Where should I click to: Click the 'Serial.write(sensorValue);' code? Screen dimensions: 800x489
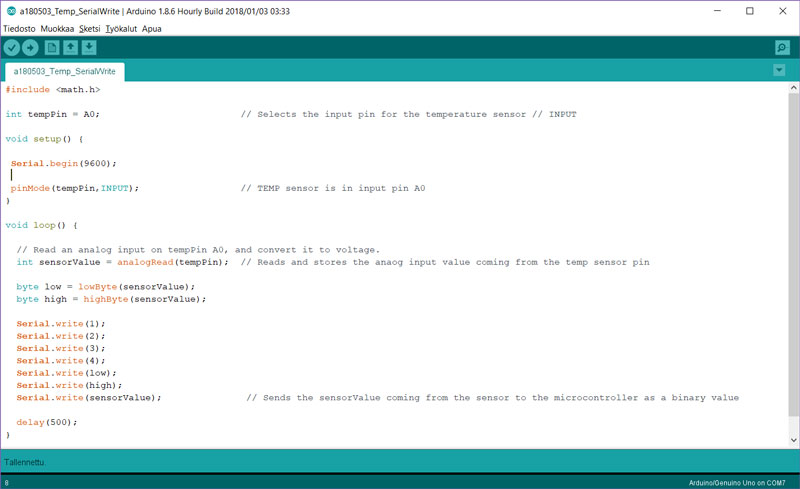pyautogui.click(x=89, y=398)
